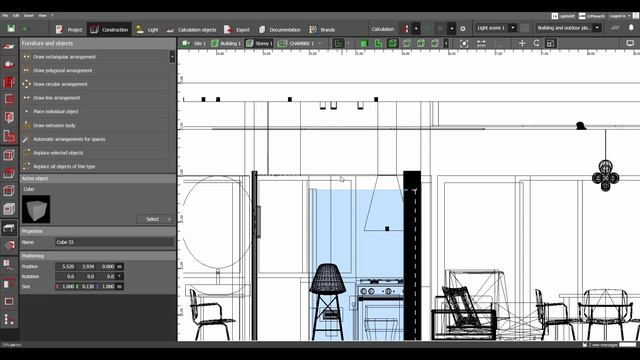Open the new messages status bar notice

(600, 345)
